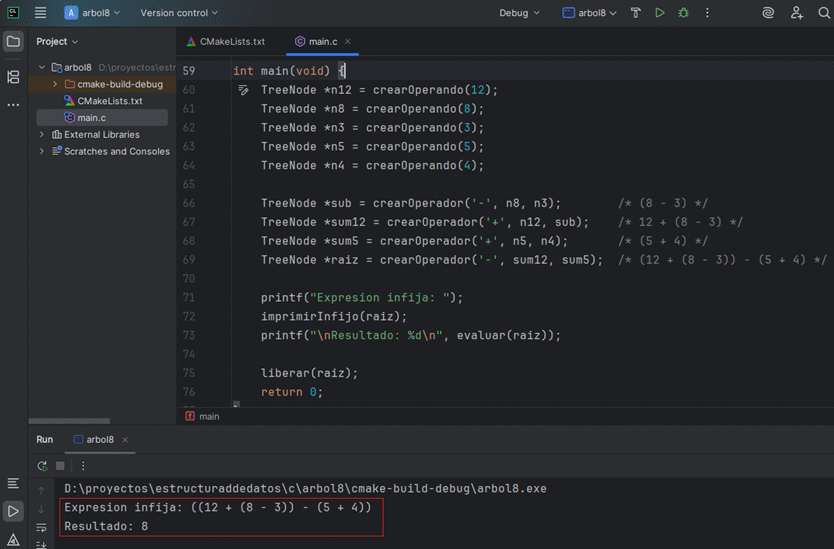Expand the cmake-build-debug folder

[55, 85]
